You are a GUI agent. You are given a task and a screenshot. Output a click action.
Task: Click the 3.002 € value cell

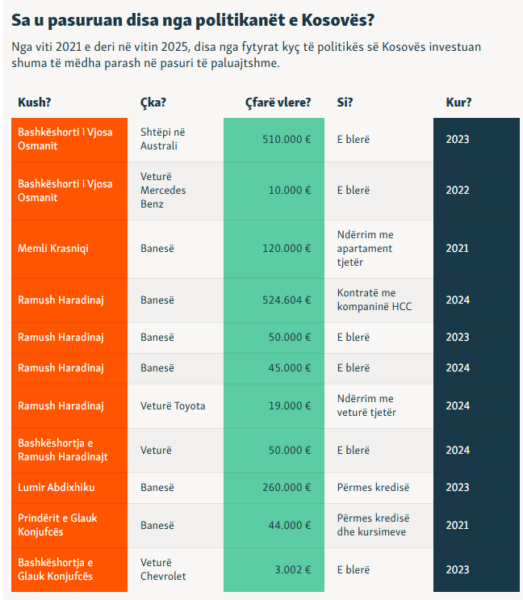coord(274,570)
